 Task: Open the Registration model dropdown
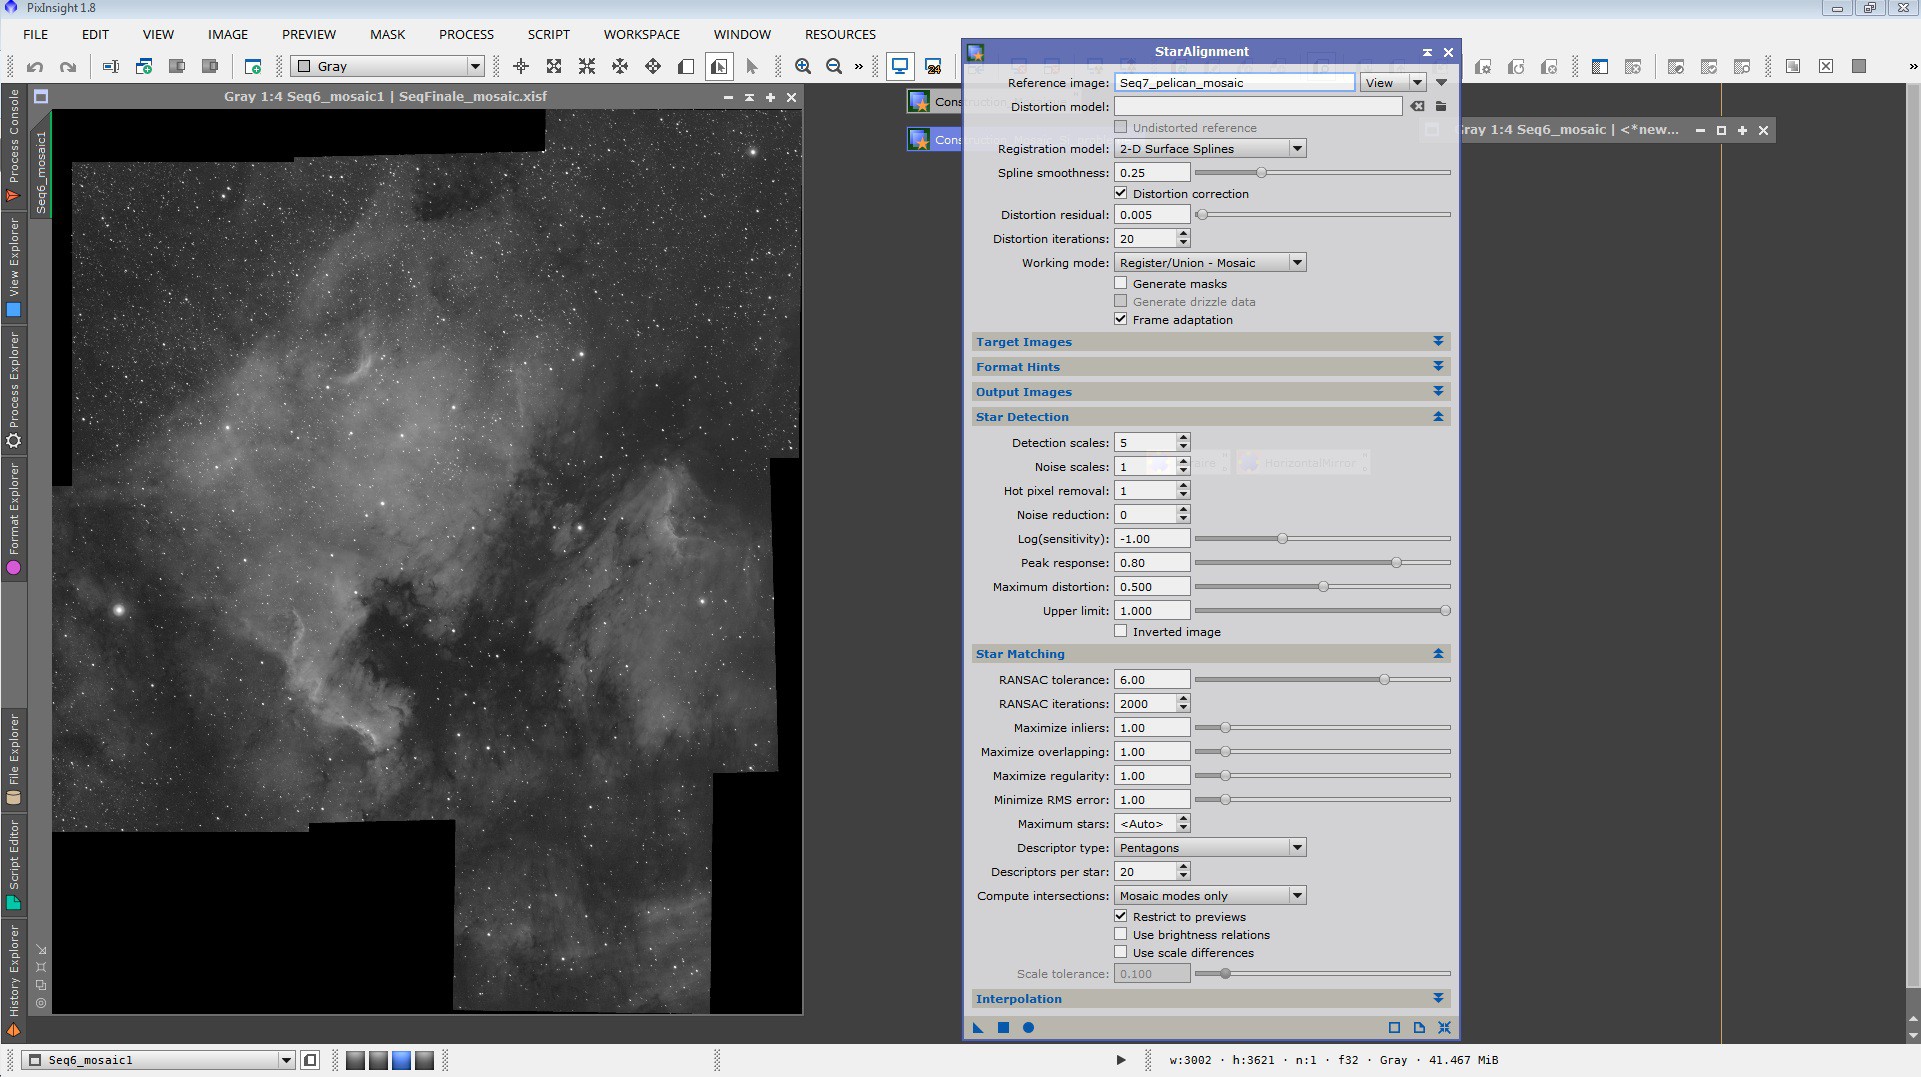click(x=1210, y=149)
